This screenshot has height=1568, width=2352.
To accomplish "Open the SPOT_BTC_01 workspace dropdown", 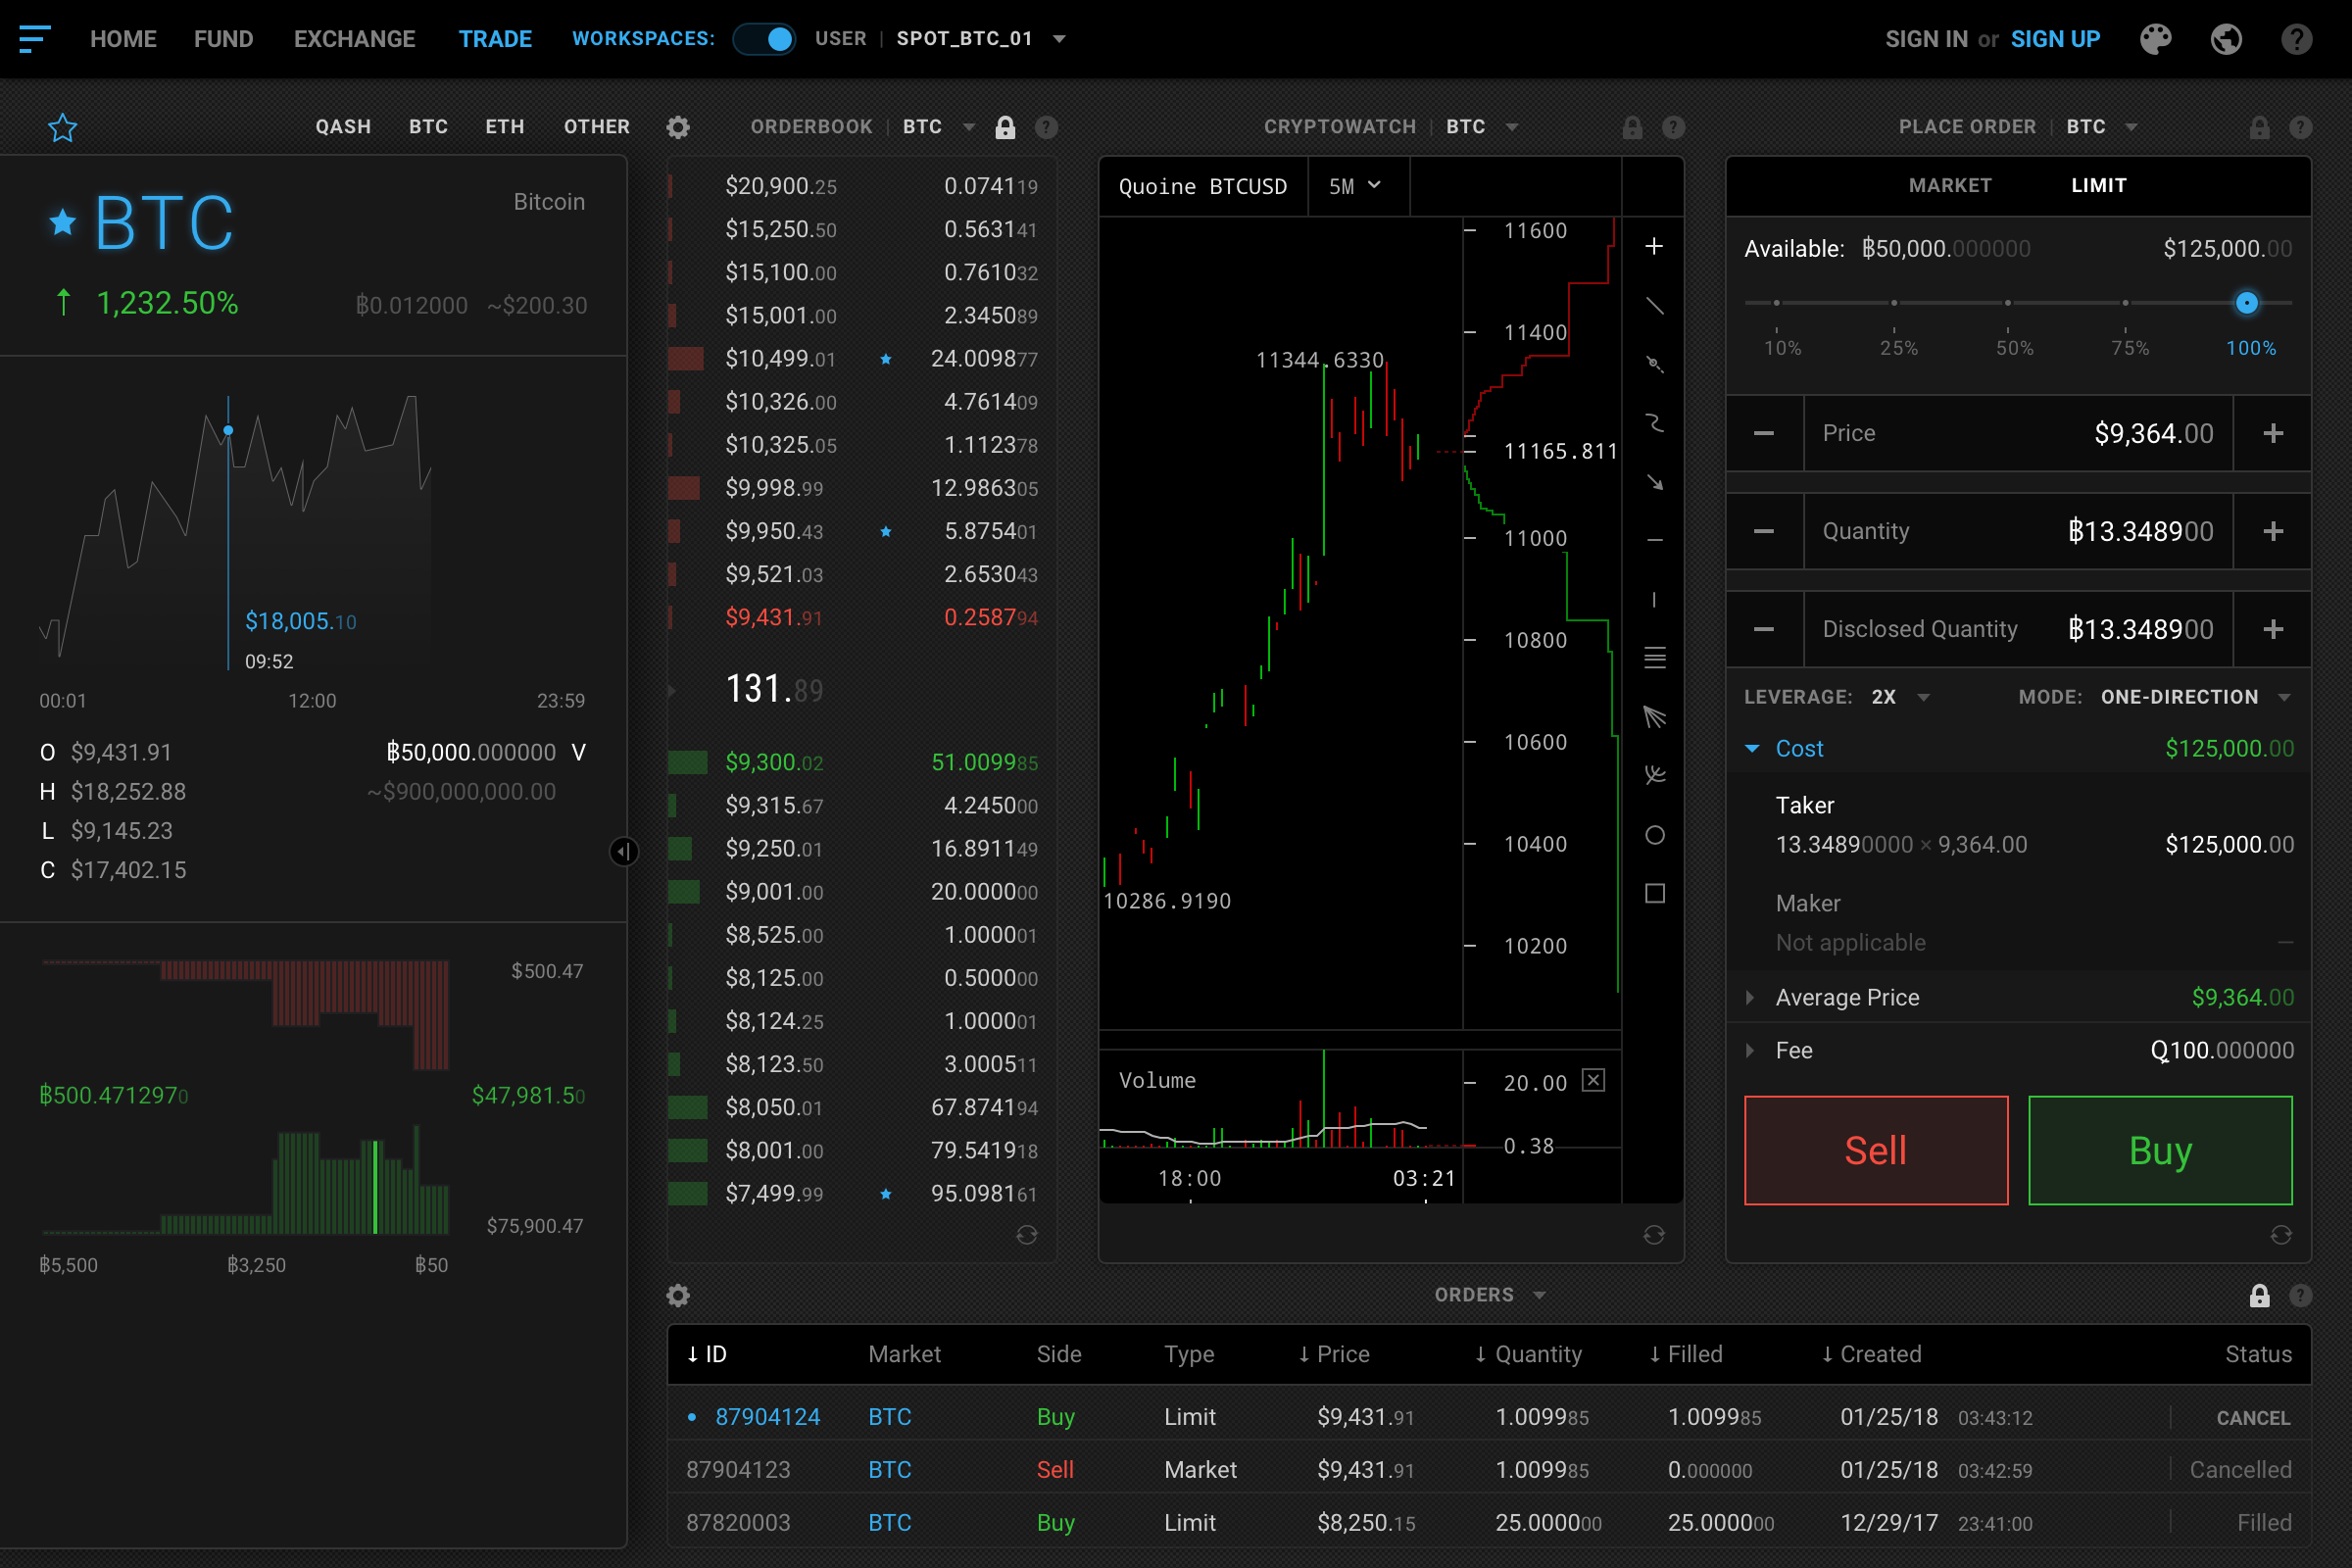I will [1059, 39].
